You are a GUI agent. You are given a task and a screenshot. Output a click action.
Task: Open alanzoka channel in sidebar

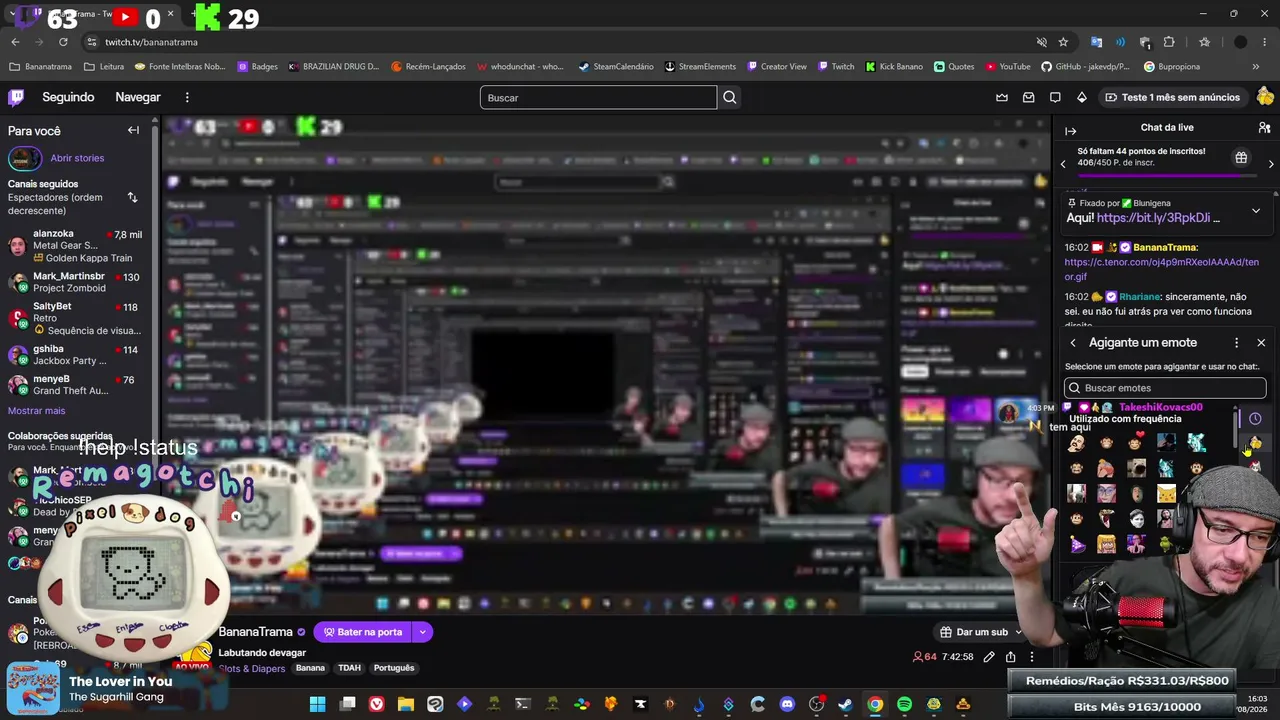(x=75, y=245)
